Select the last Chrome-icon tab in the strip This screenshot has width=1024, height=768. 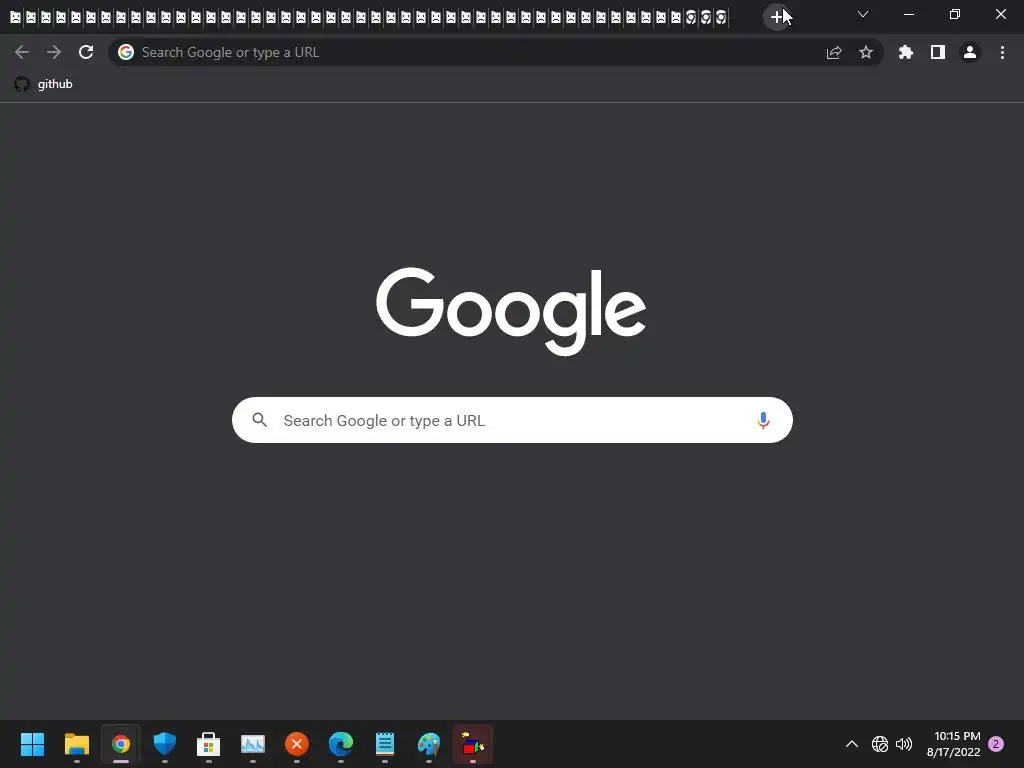[721, 17]
